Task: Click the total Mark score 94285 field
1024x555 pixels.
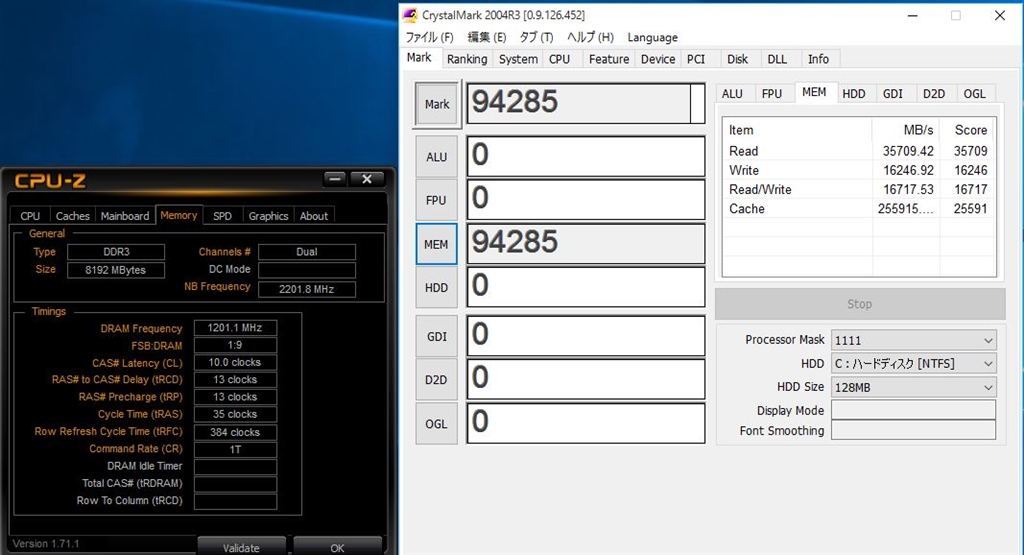Action: click(586, 103)
